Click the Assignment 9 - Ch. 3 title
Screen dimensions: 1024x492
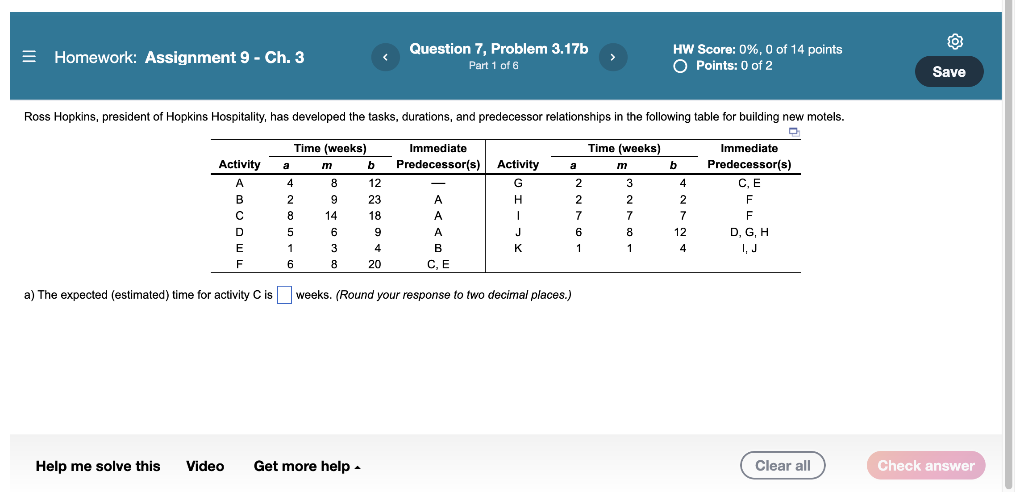click(x=224, y=58)
